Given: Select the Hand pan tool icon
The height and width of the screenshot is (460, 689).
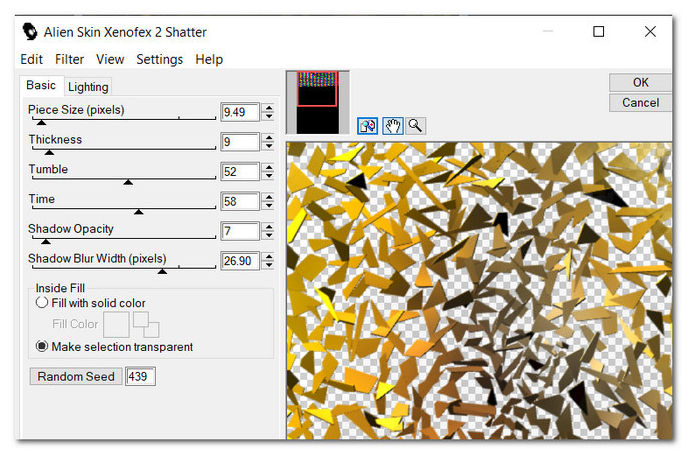Looking at the screenshot, I should [x=392, y=125].
